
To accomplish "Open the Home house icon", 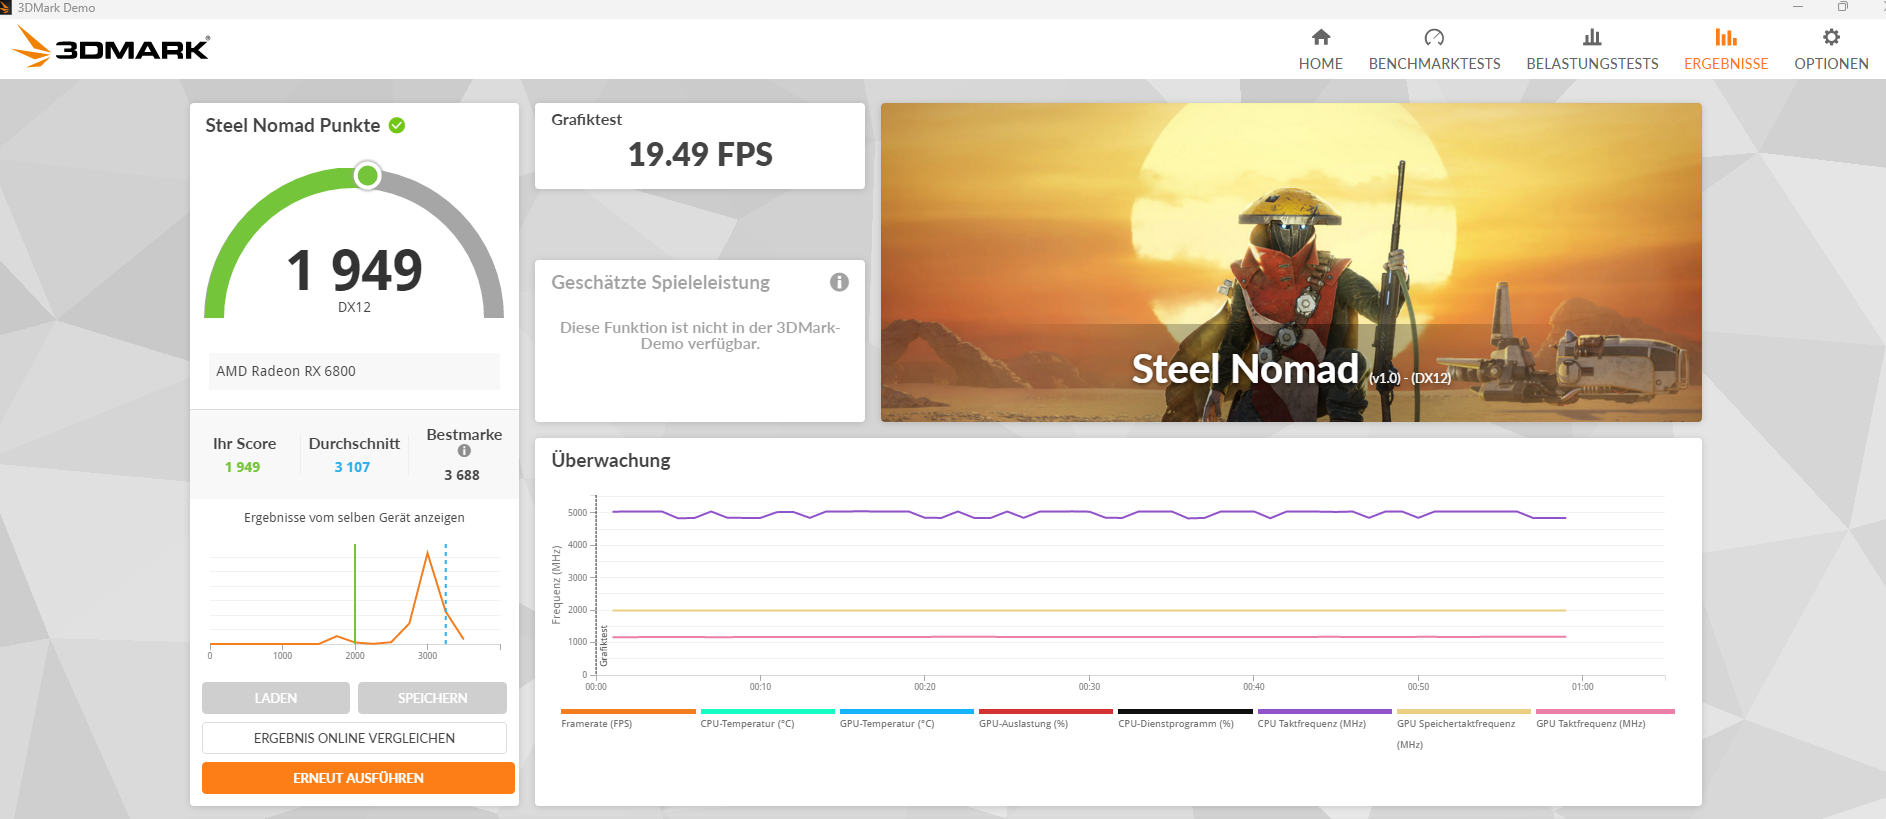I will coord(1321,37).
